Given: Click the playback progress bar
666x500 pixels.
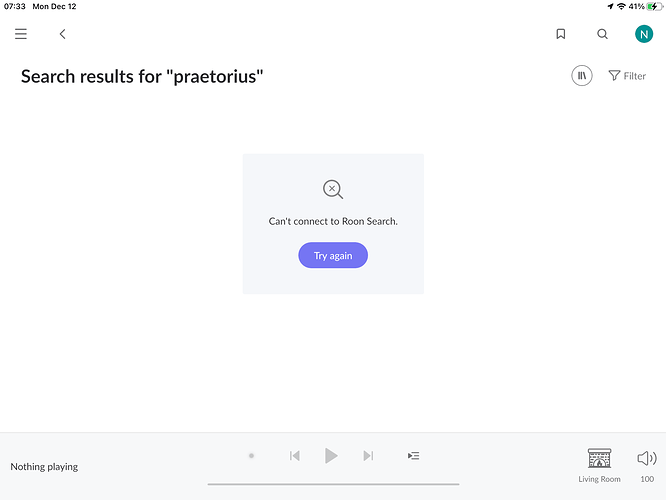Looking at the screenshot, I should coord(333,484).
